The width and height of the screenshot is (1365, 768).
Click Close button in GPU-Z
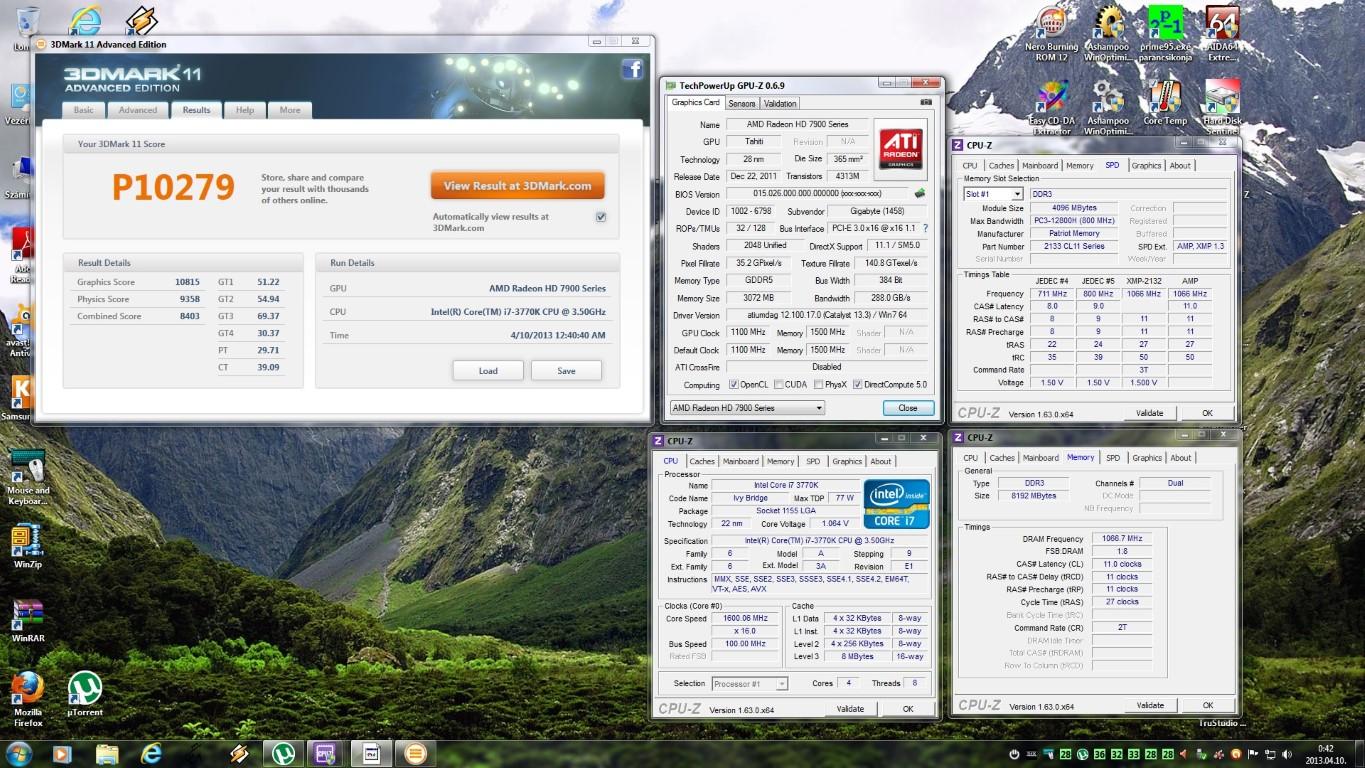click(x=908, y=408)
